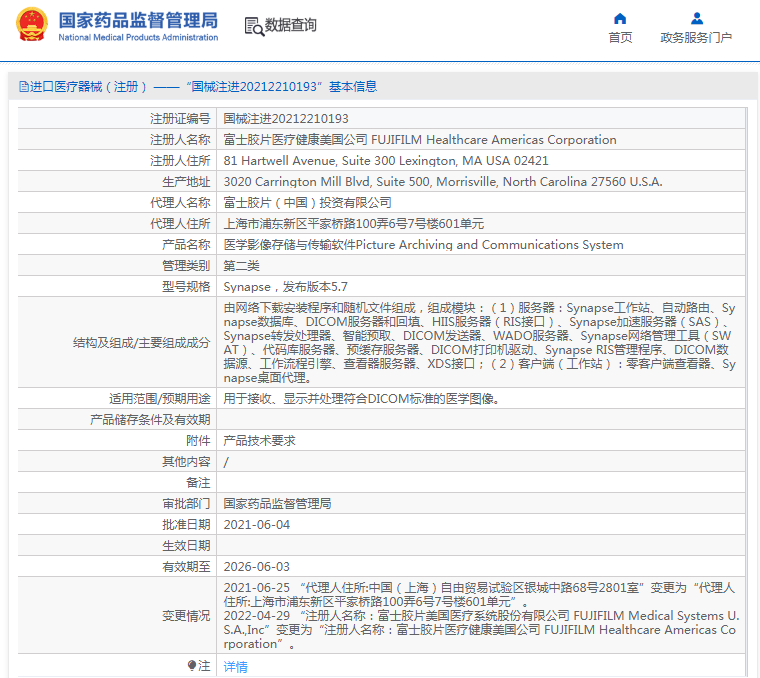Click the 型号规格 row label
The image size is (760, 678).
coord(186,287)
